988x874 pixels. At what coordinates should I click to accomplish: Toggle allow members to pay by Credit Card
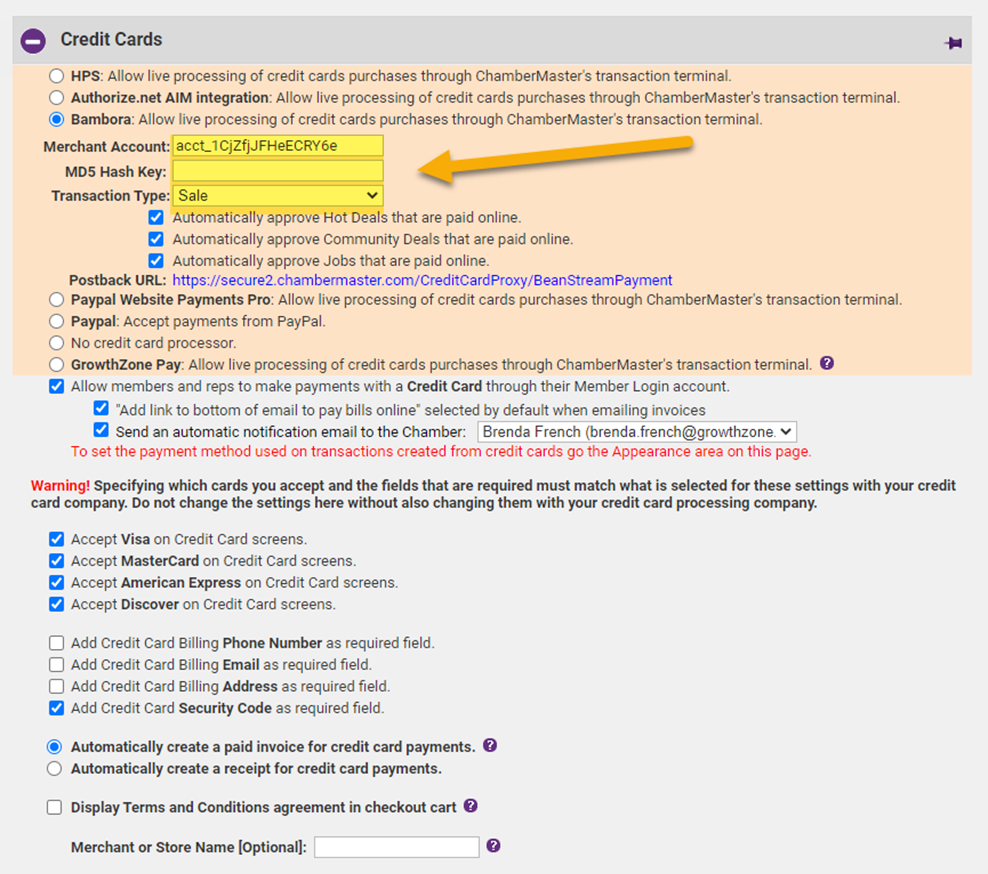click(57, 386)
